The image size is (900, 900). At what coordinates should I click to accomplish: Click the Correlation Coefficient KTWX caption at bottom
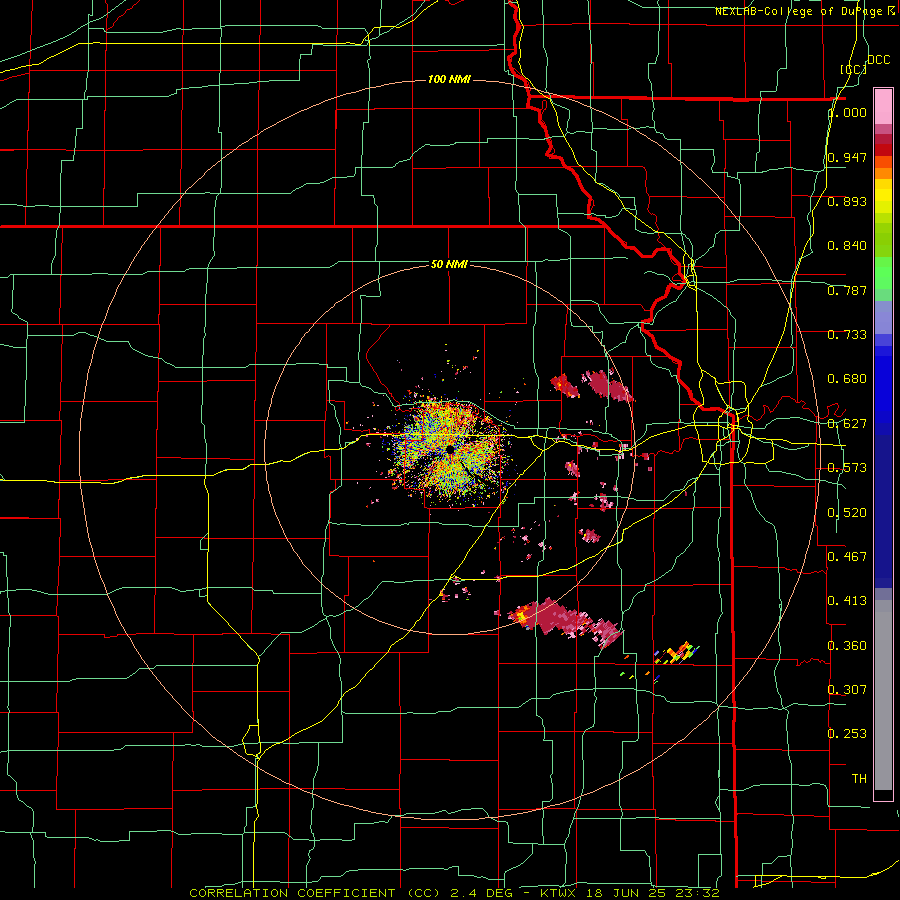point(455,893)
